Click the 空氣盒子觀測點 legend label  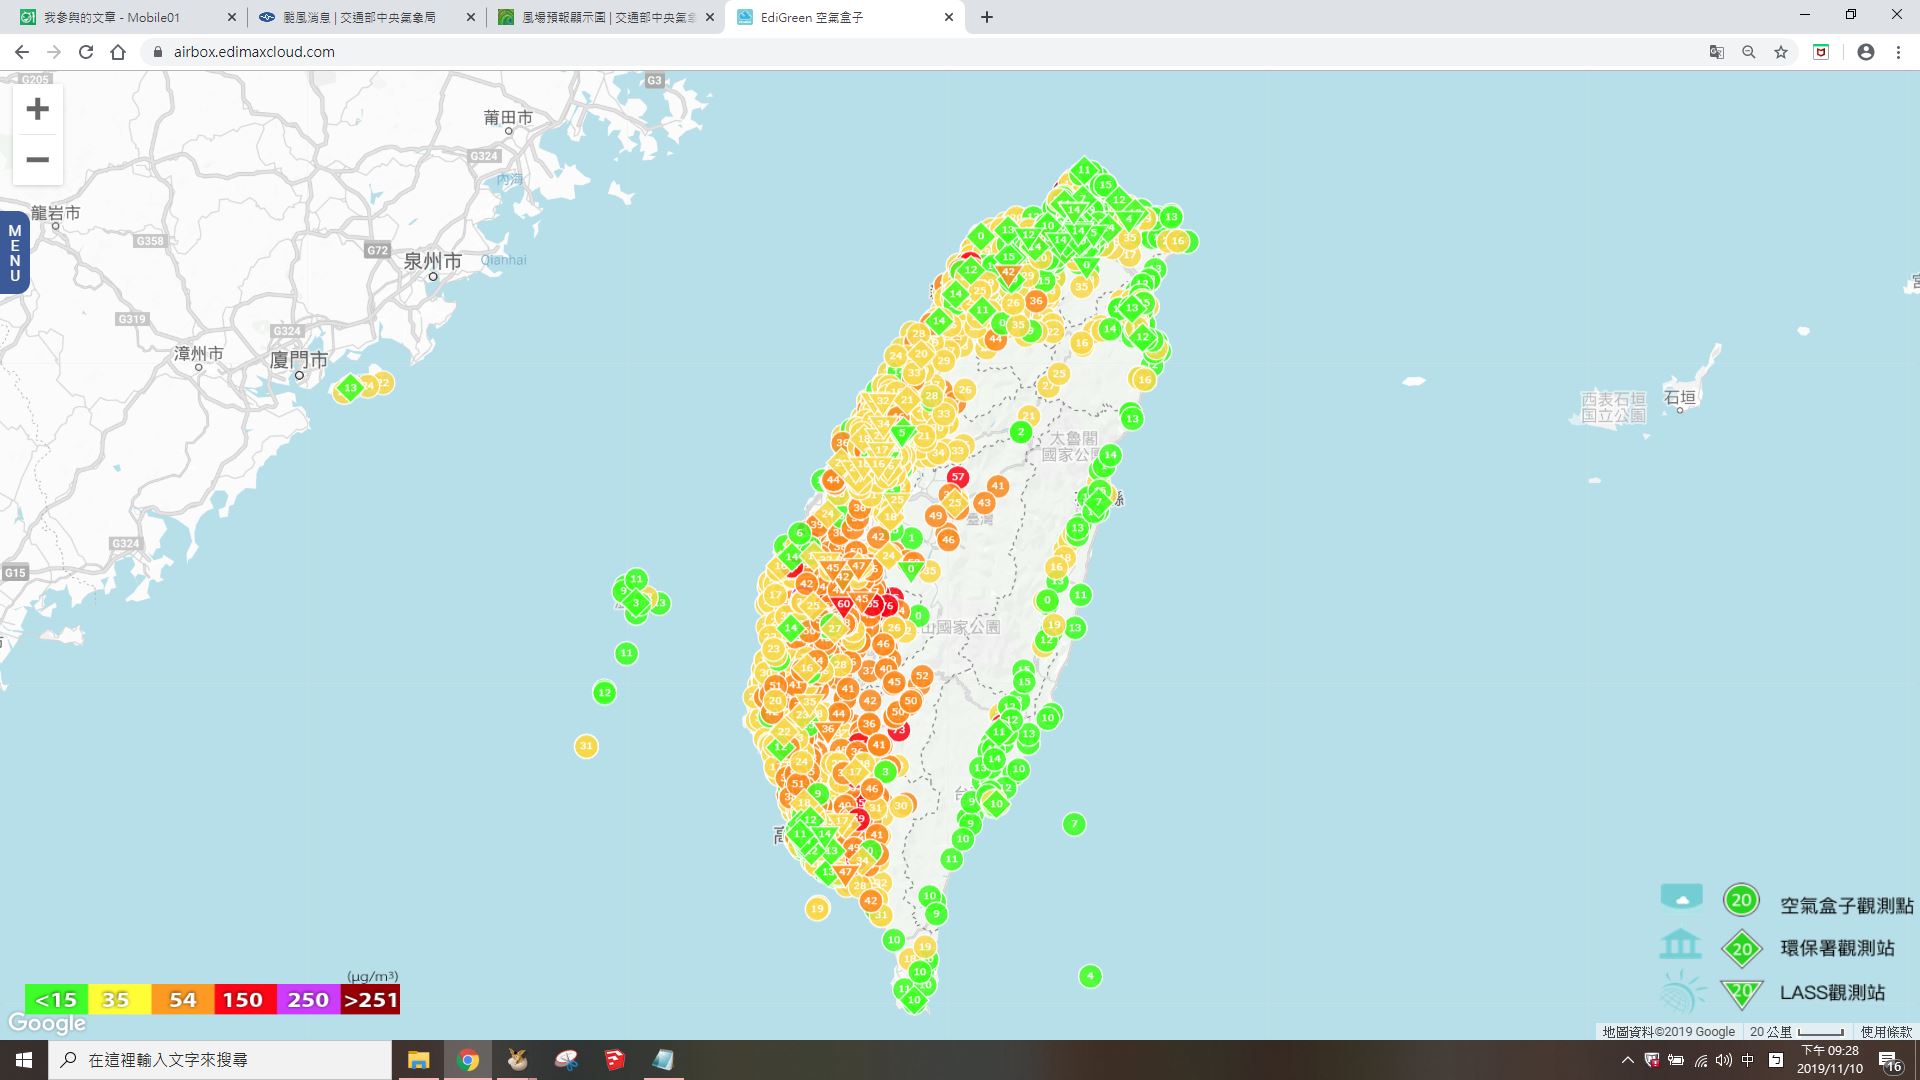pos(1846,906)
